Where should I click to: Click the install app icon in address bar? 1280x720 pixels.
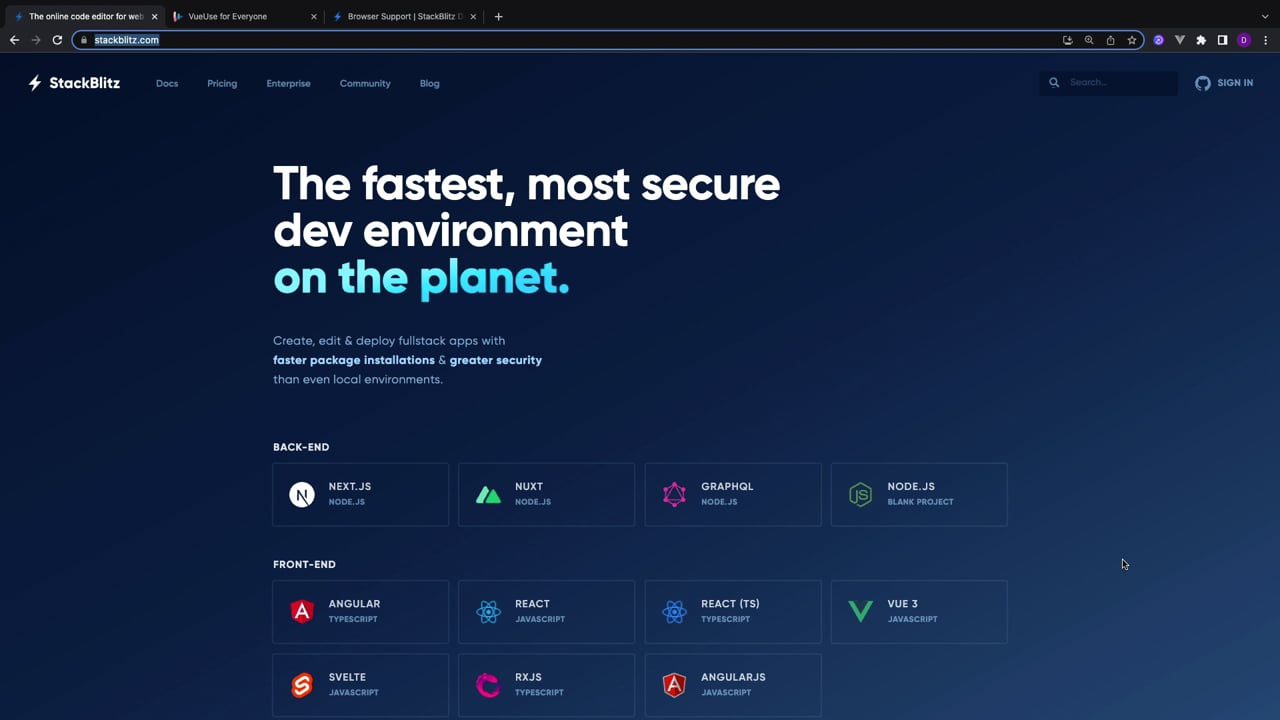[x=1068, y=40]
